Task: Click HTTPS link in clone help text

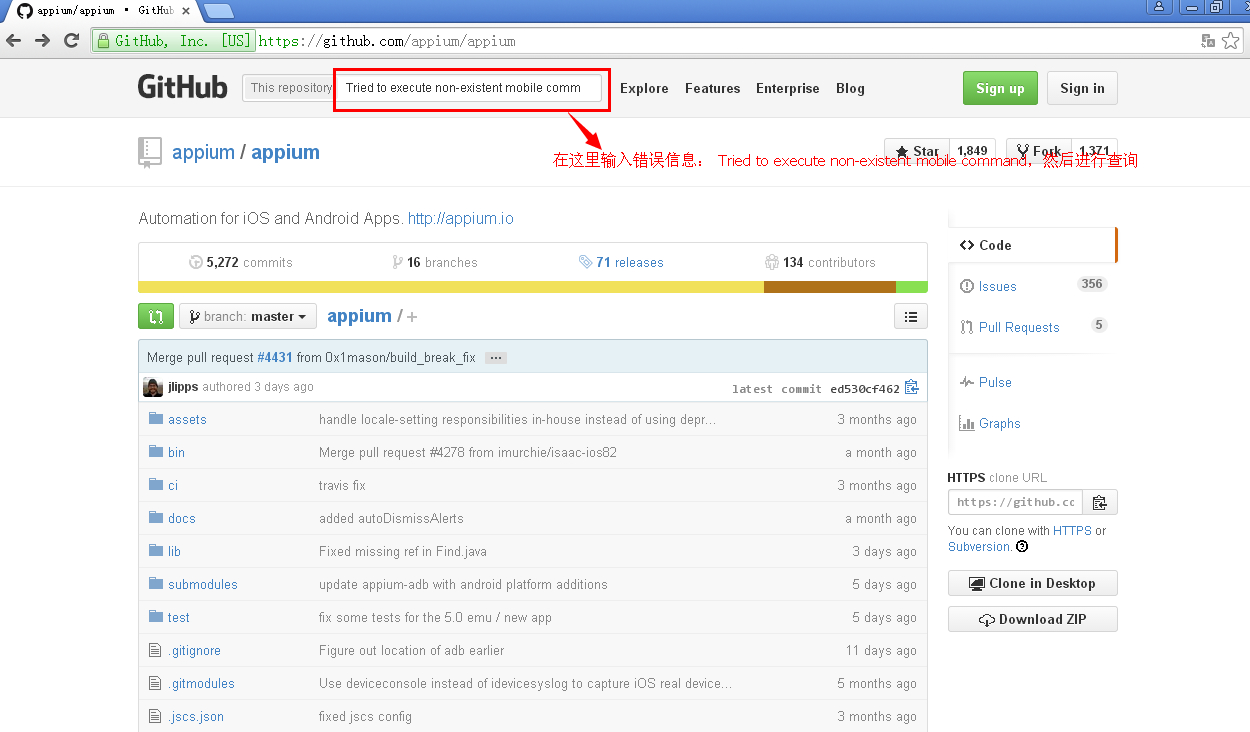Action: point(1072,531)
